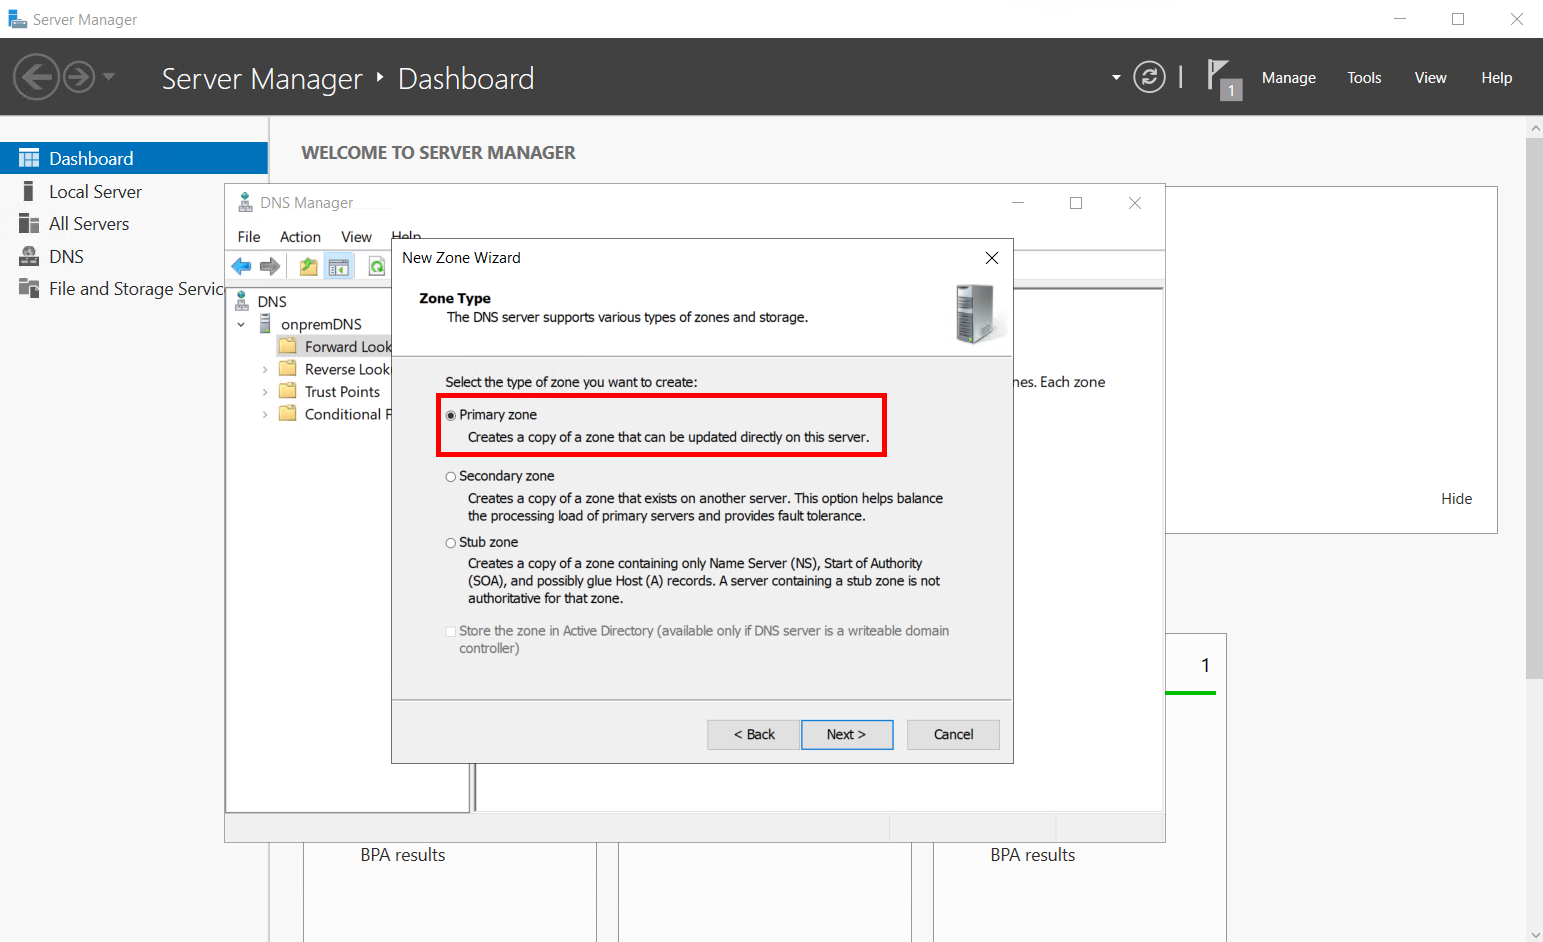Select the Stub zone radio button
This screenshot has height=942, width=1543.
coord(451,543)
